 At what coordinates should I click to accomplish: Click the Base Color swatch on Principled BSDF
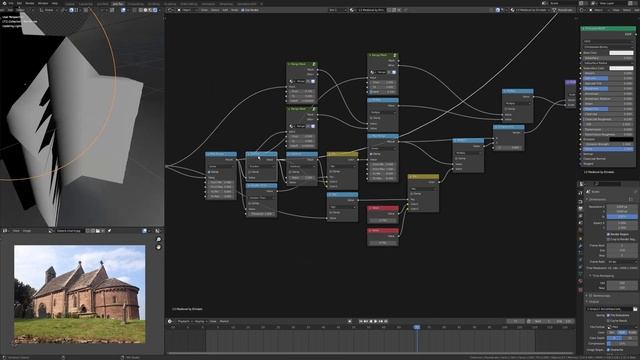click(621, 53)
